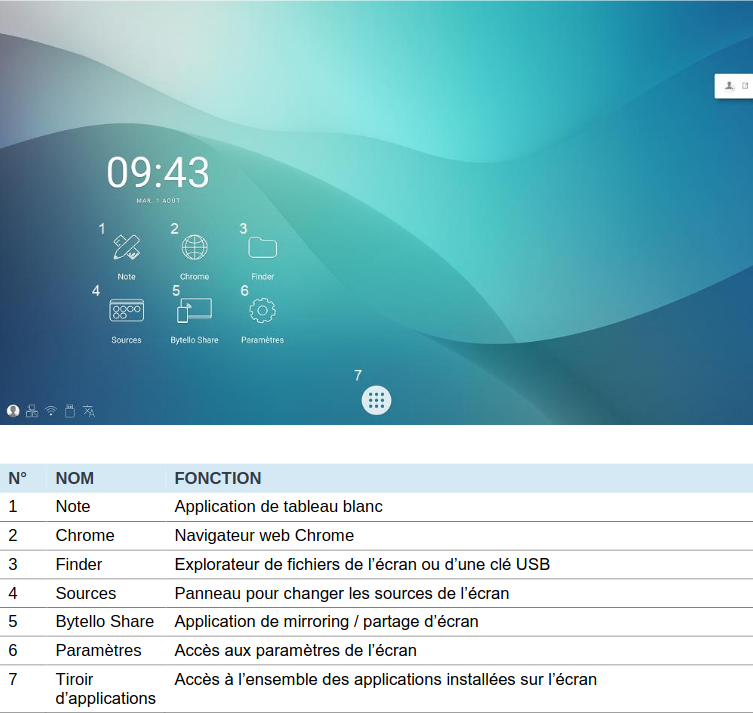Launch the Chrome web browser
Viewport: 753px width, 713px height.
194,247
